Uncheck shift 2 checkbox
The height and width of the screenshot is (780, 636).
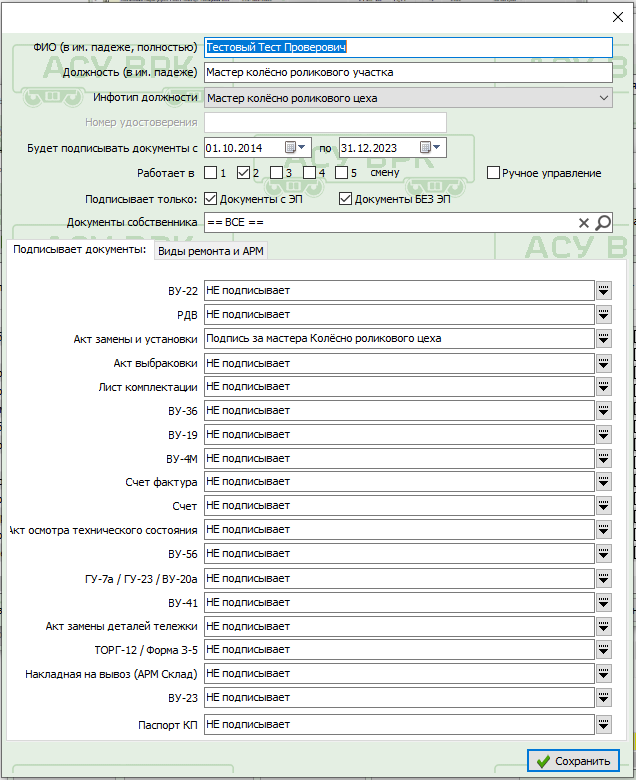point(243,173)
